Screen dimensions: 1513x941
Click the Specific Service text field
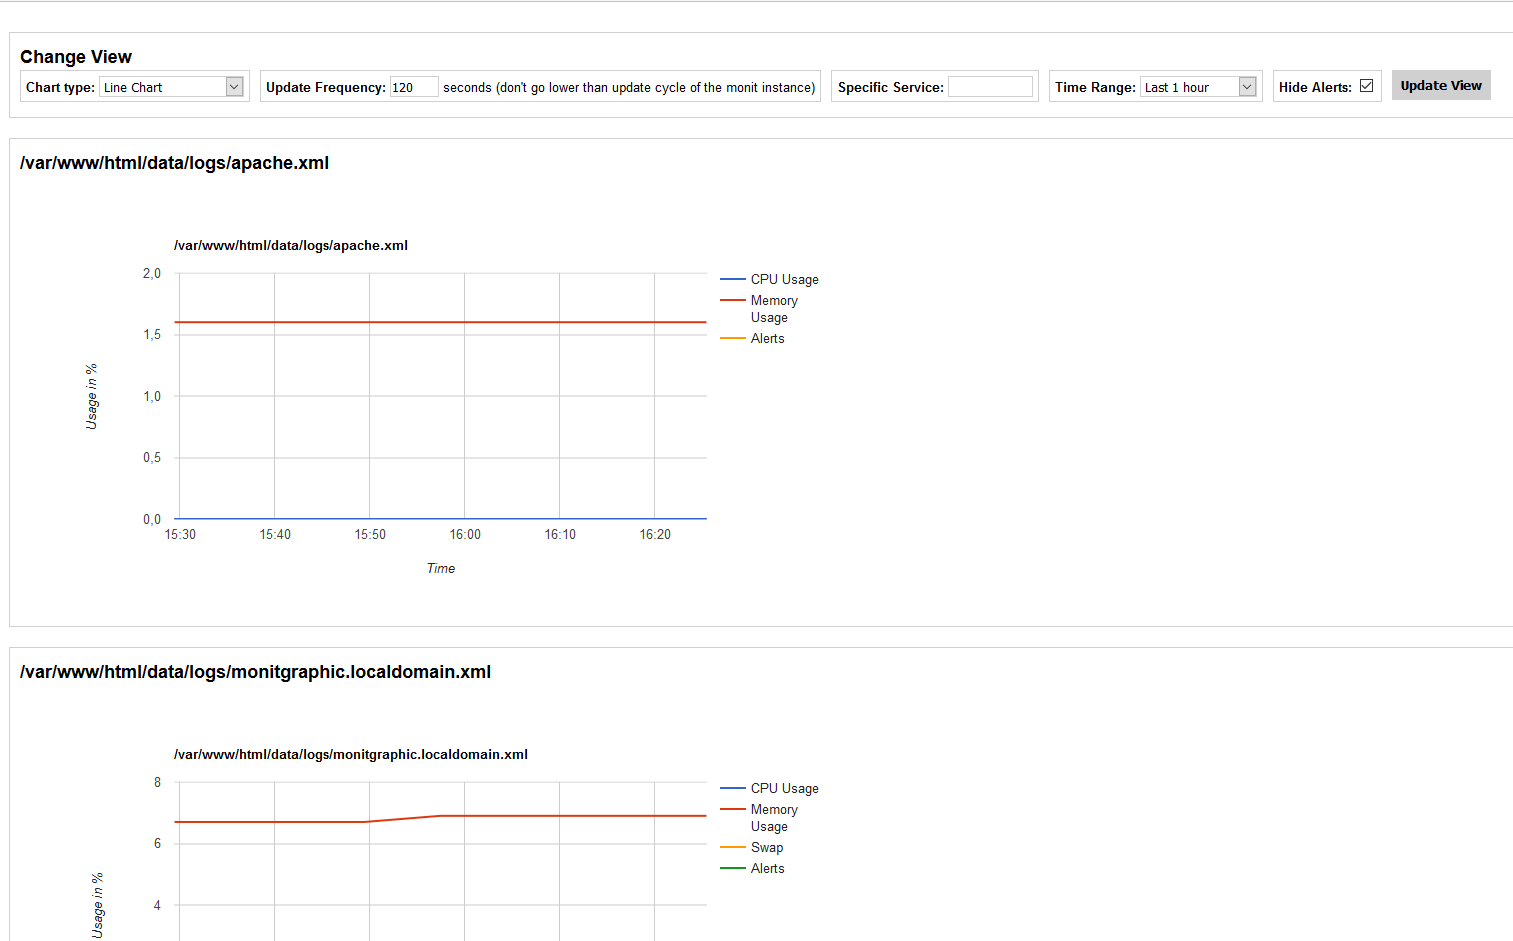pos(989,87)
